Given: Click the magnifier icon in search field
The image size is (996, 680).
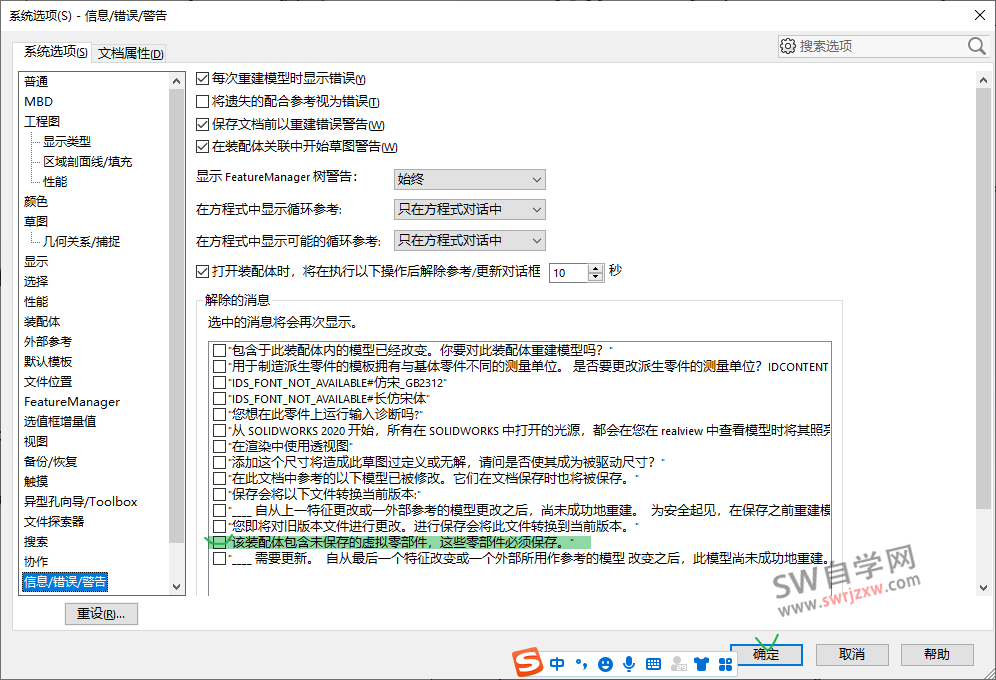Looking at the screenshot, I should click(975, 46).
